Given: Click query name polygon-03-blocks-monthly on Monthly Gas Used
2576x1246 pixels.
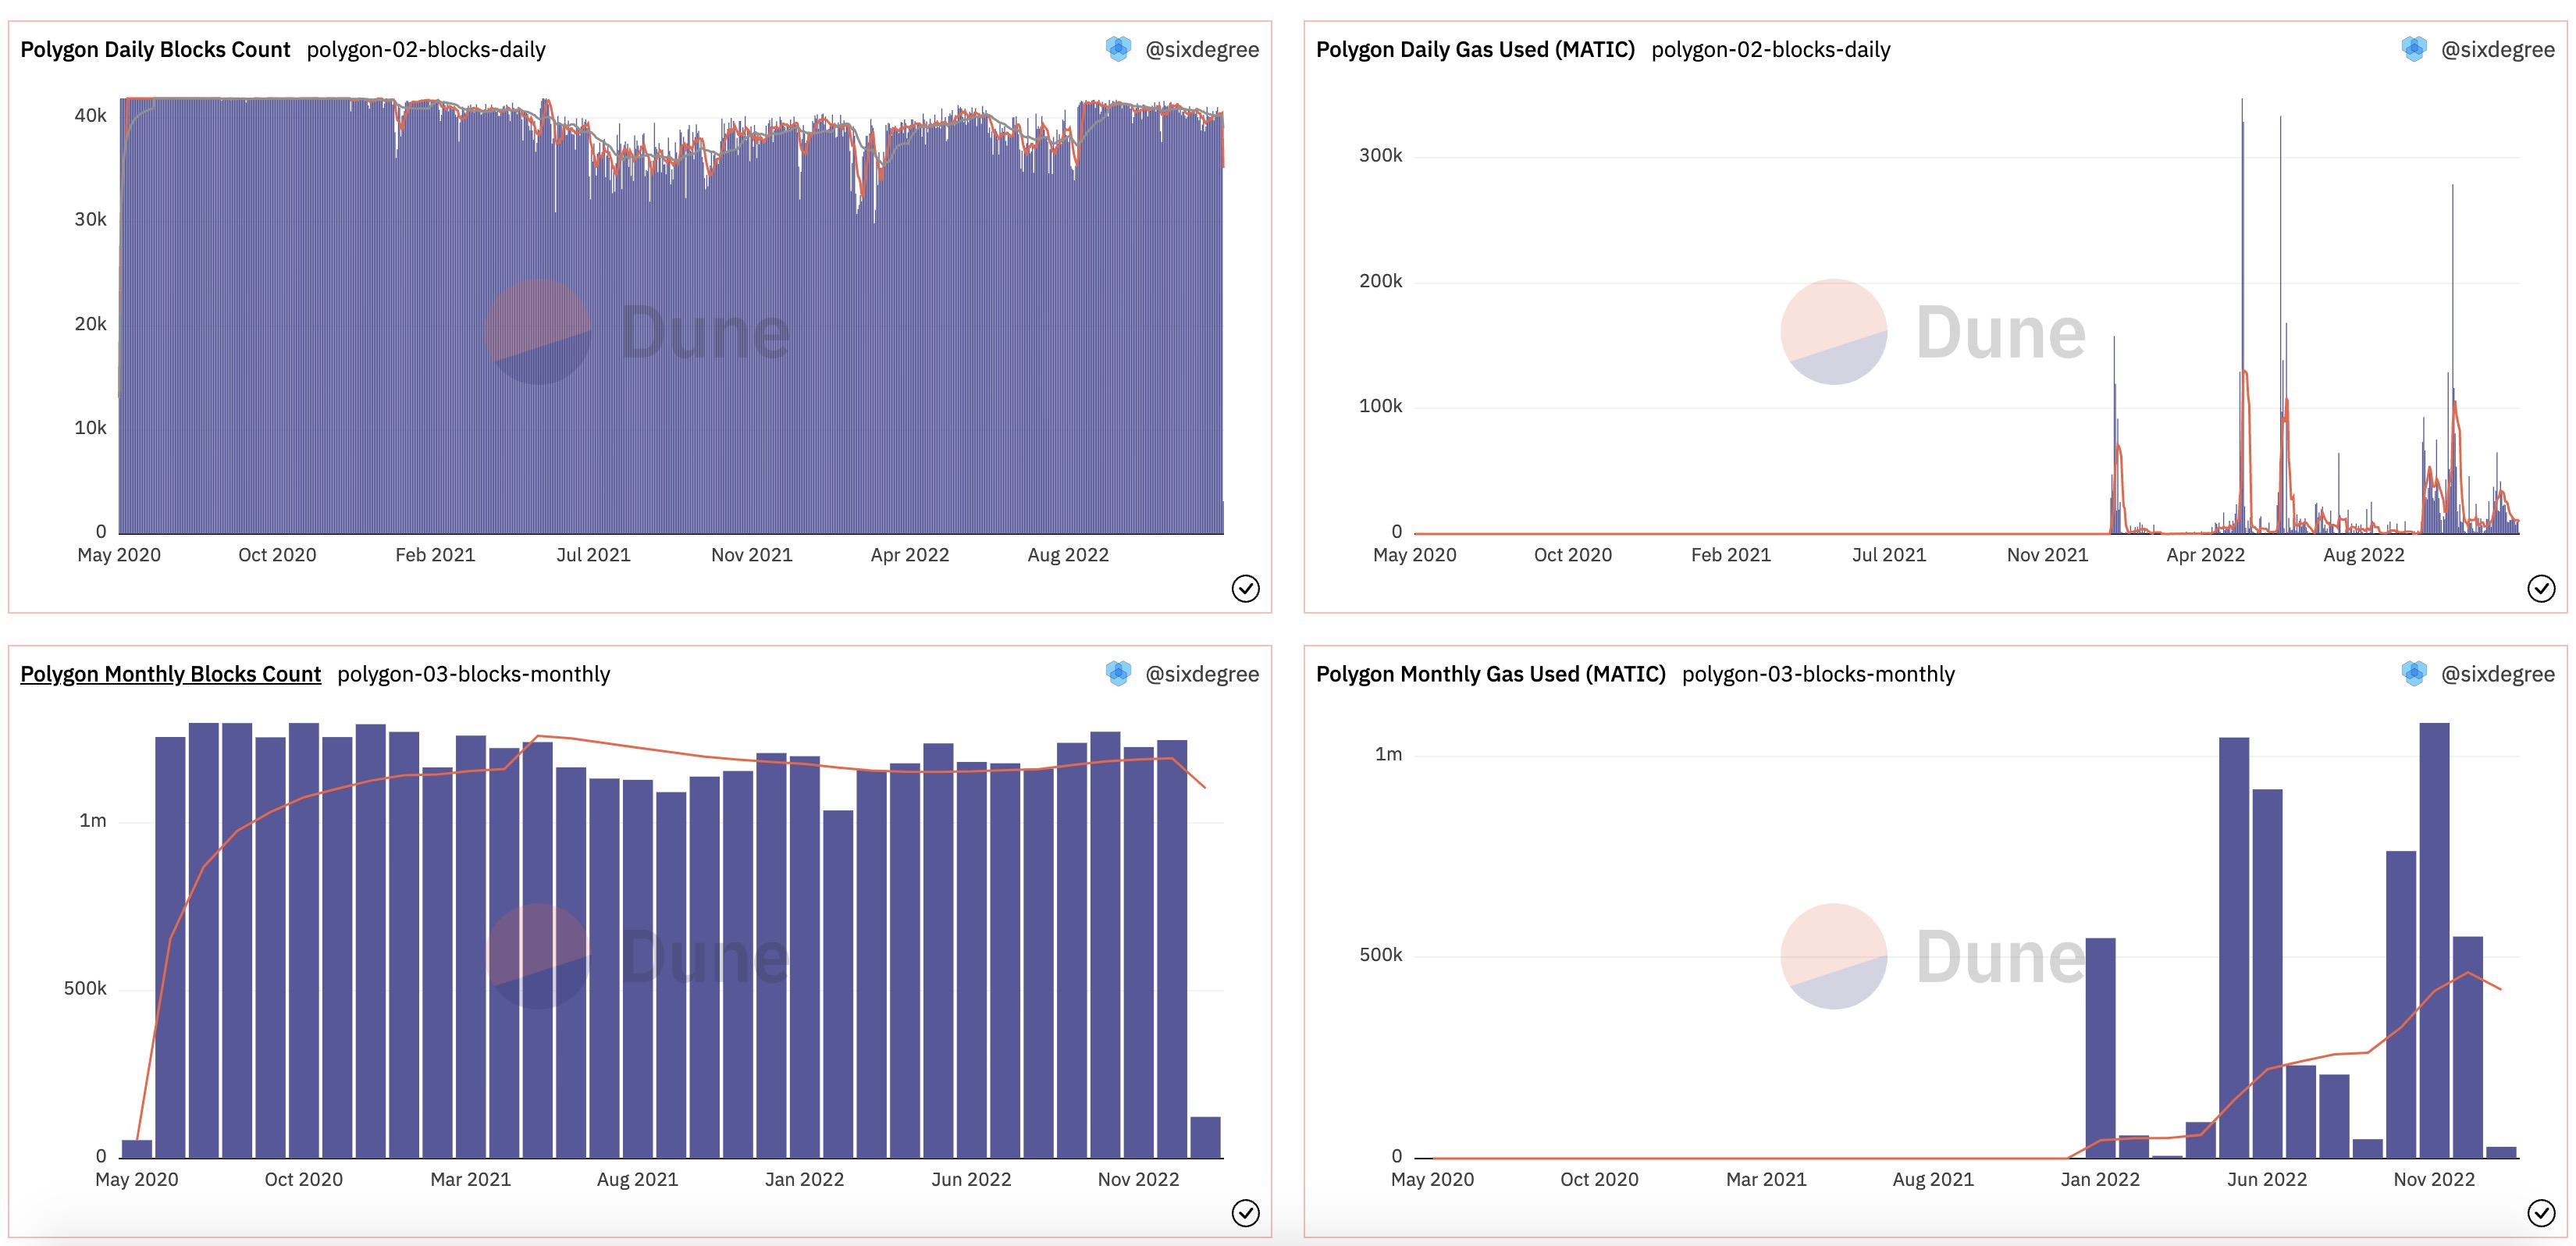Looking at the screenshot, I should coord(1818,674).
